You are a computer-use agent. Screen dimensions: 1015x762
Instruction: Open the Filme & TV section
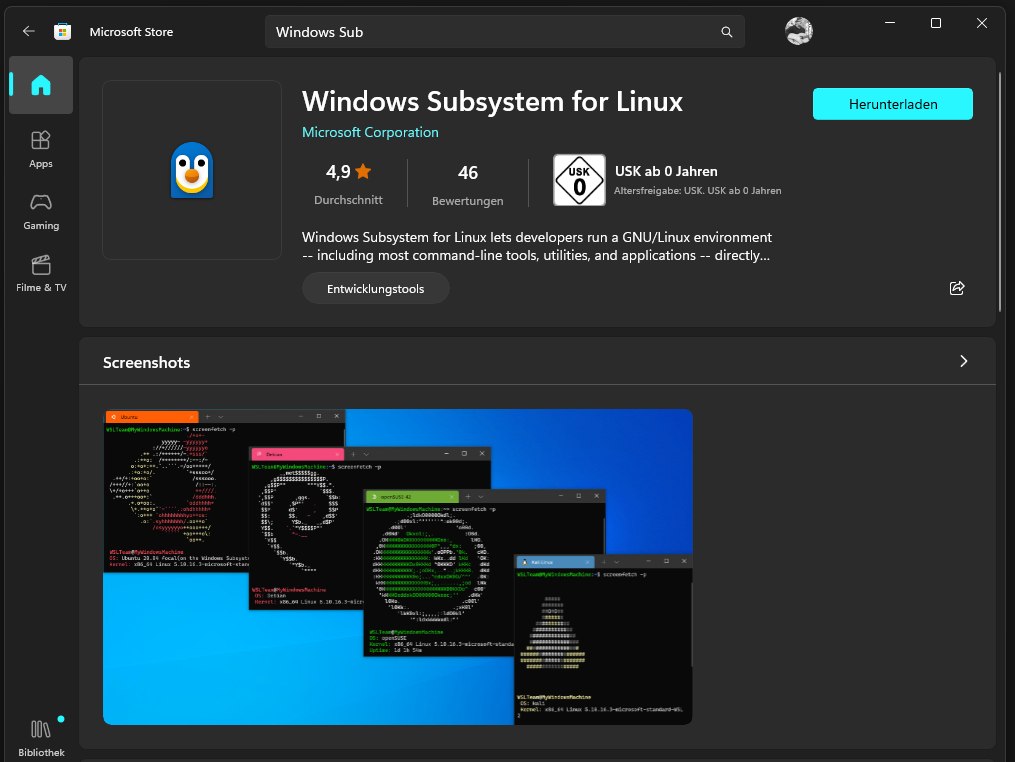pyautogui.click(x=41, y=273)
